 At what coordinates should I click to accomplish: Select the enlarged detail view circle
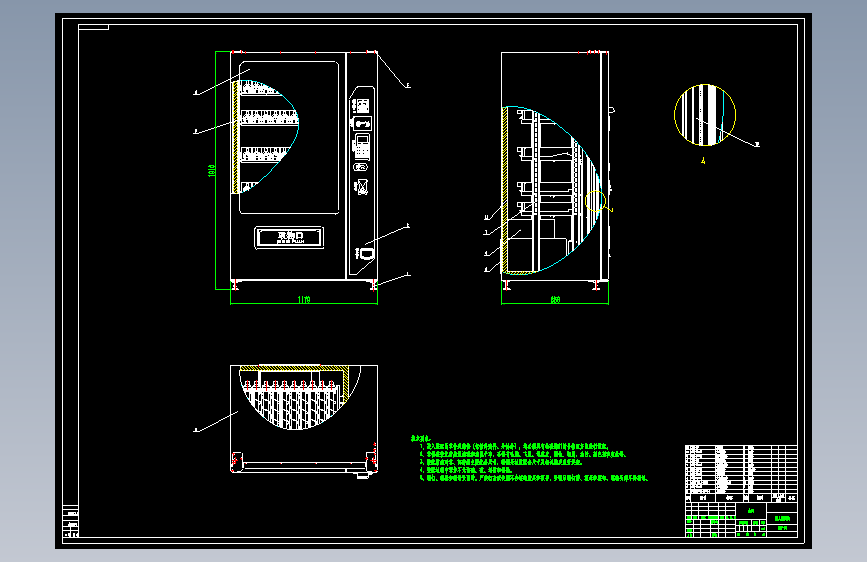(x=705, y=115)
